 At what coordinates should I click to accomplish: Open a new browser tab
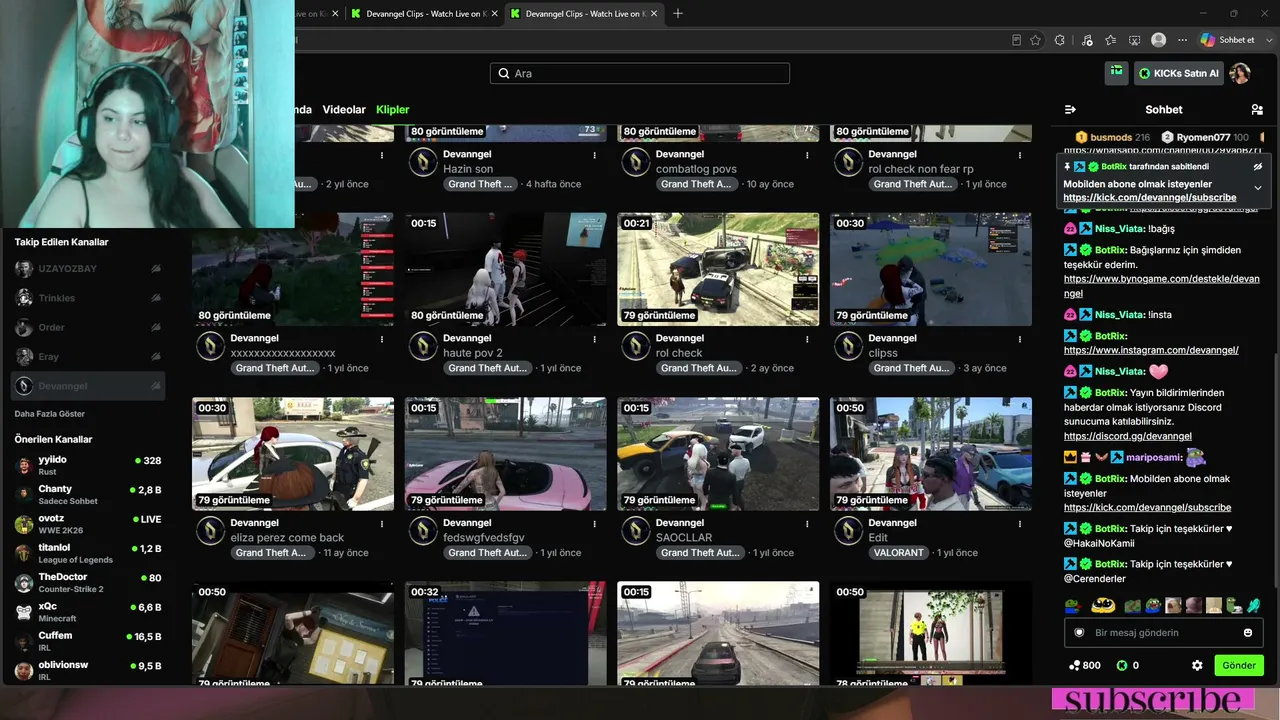tap(678, 13)
